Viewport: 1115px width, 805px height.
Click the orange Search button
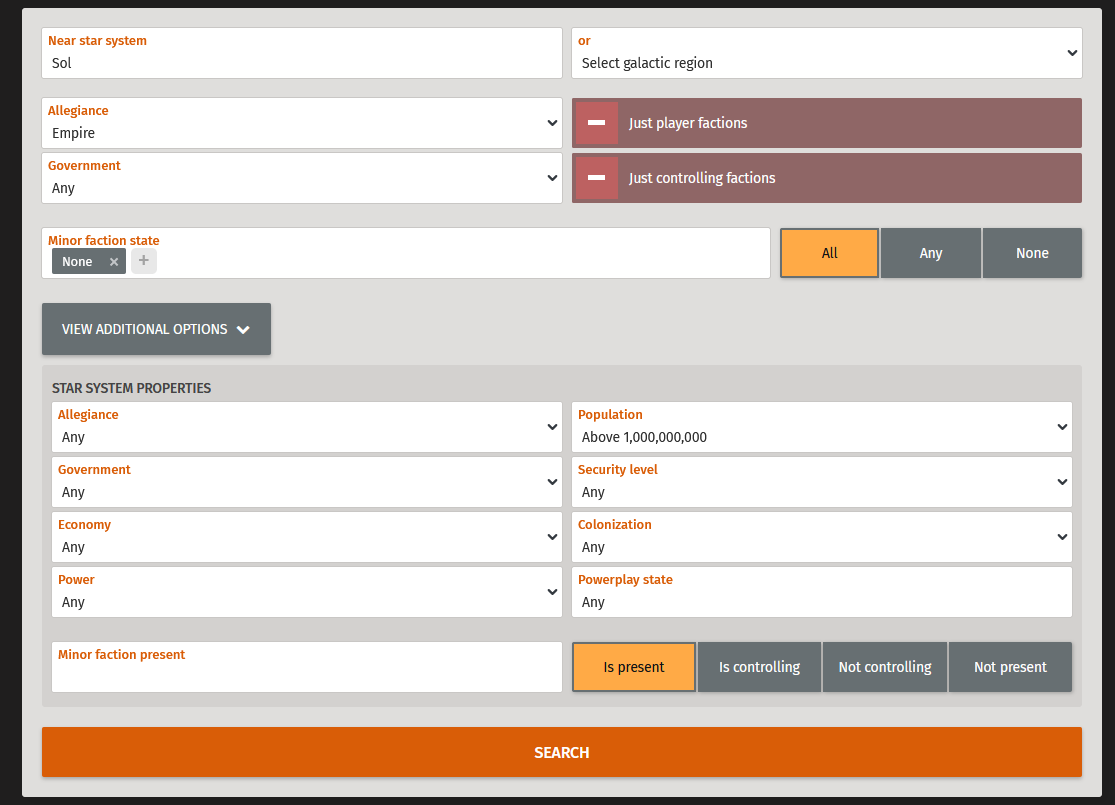(x=562, y=752)
